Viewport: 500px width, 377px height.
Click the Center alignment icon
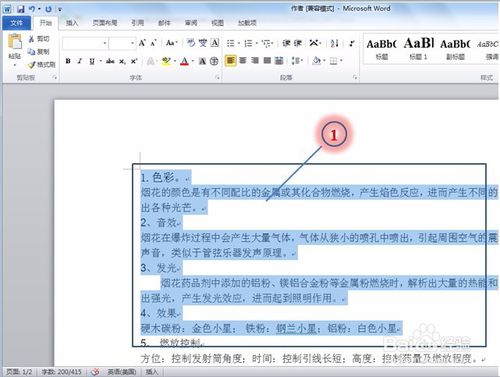pos(243,61)
